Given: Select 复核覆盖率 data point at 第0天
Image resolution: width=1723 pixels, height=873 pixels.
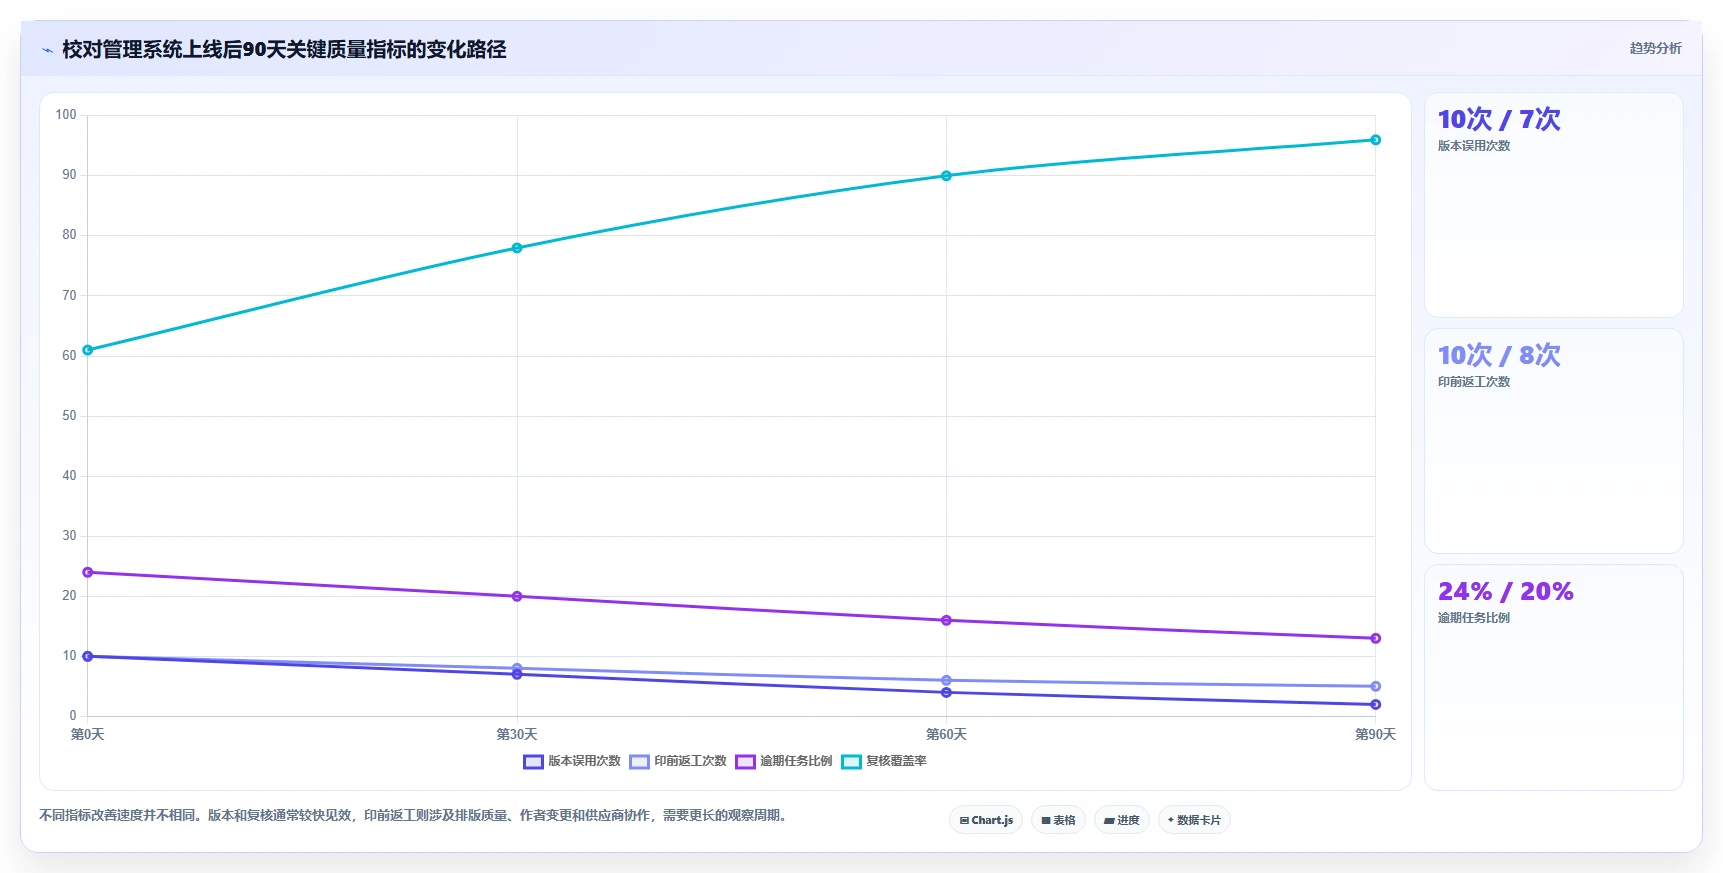Looking at the screenshot, I should click(88, 350).
